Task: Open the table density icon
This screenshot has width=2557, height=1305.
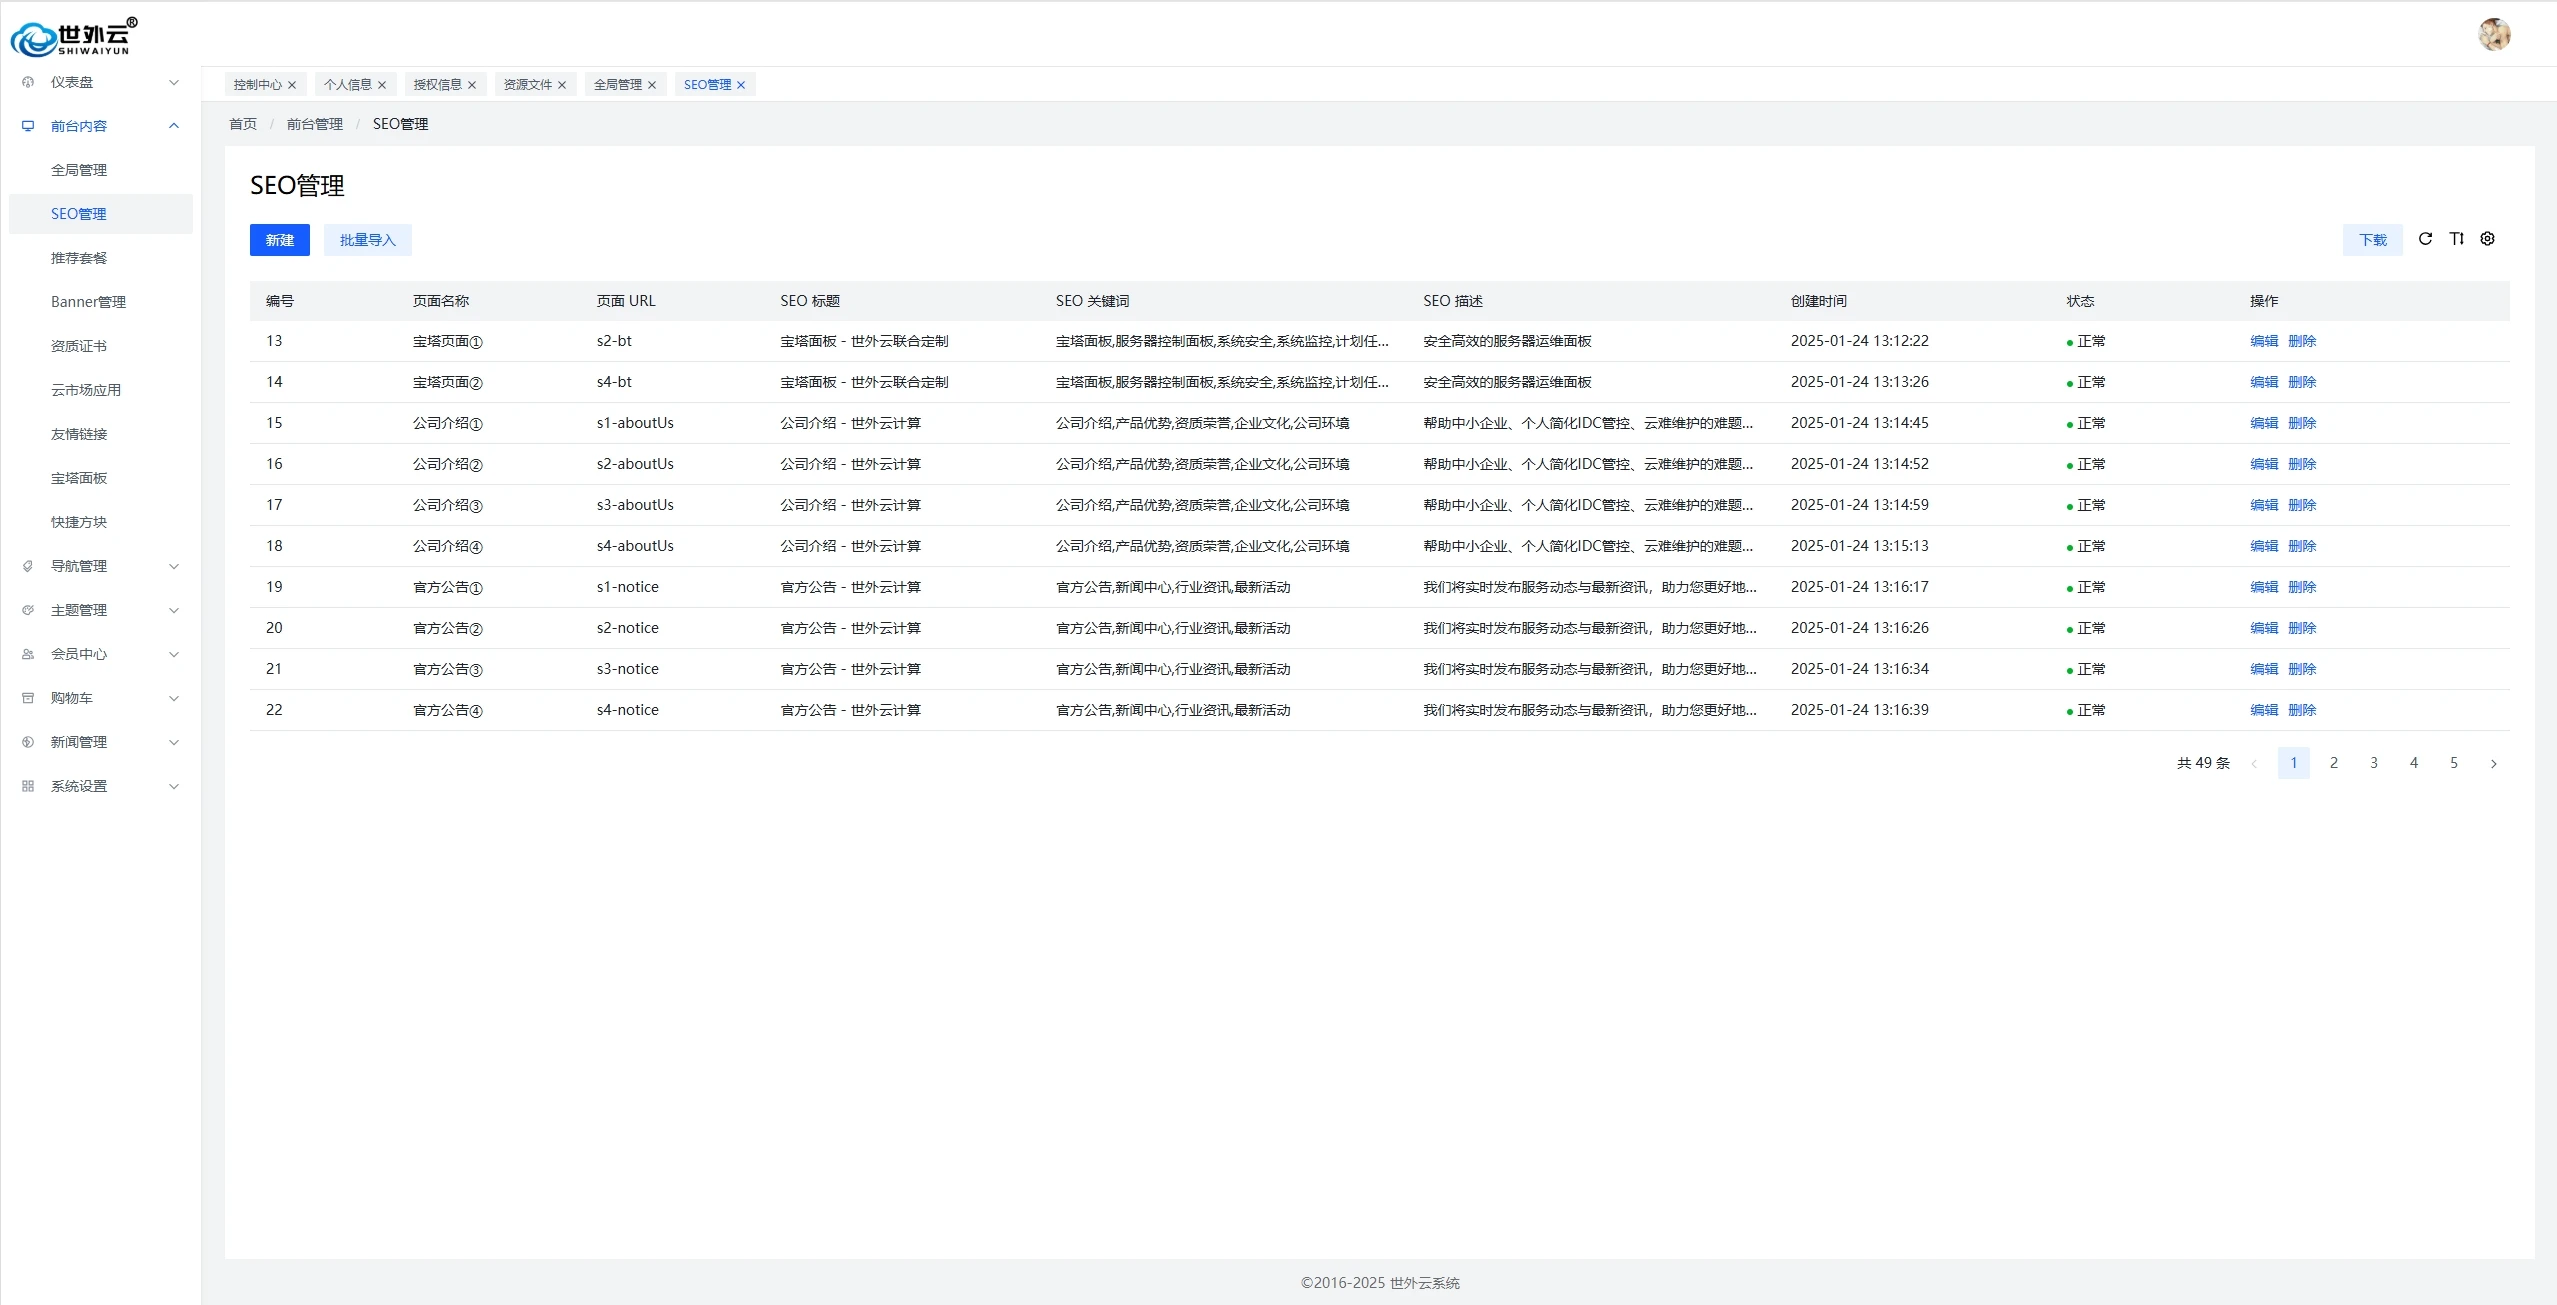Action: [2456, 239]
